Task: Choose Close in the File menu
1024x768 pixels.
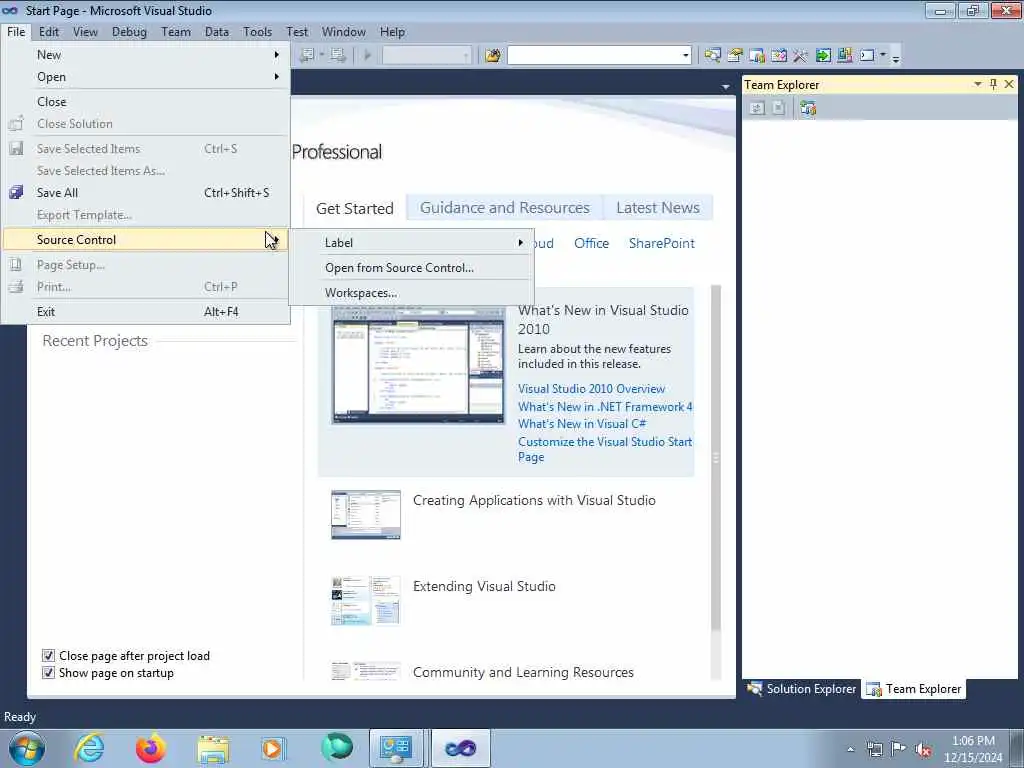Action: coord(146,102)
